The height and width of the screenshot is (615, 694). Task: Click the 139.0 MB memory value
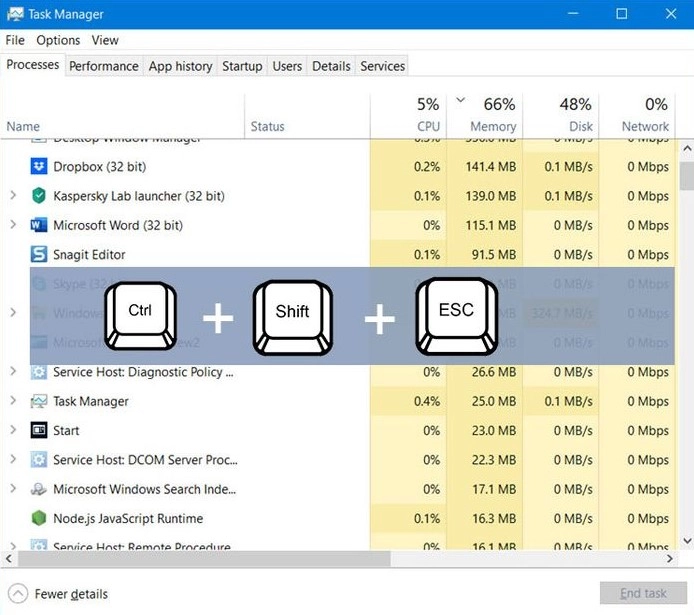pos(490,196)
